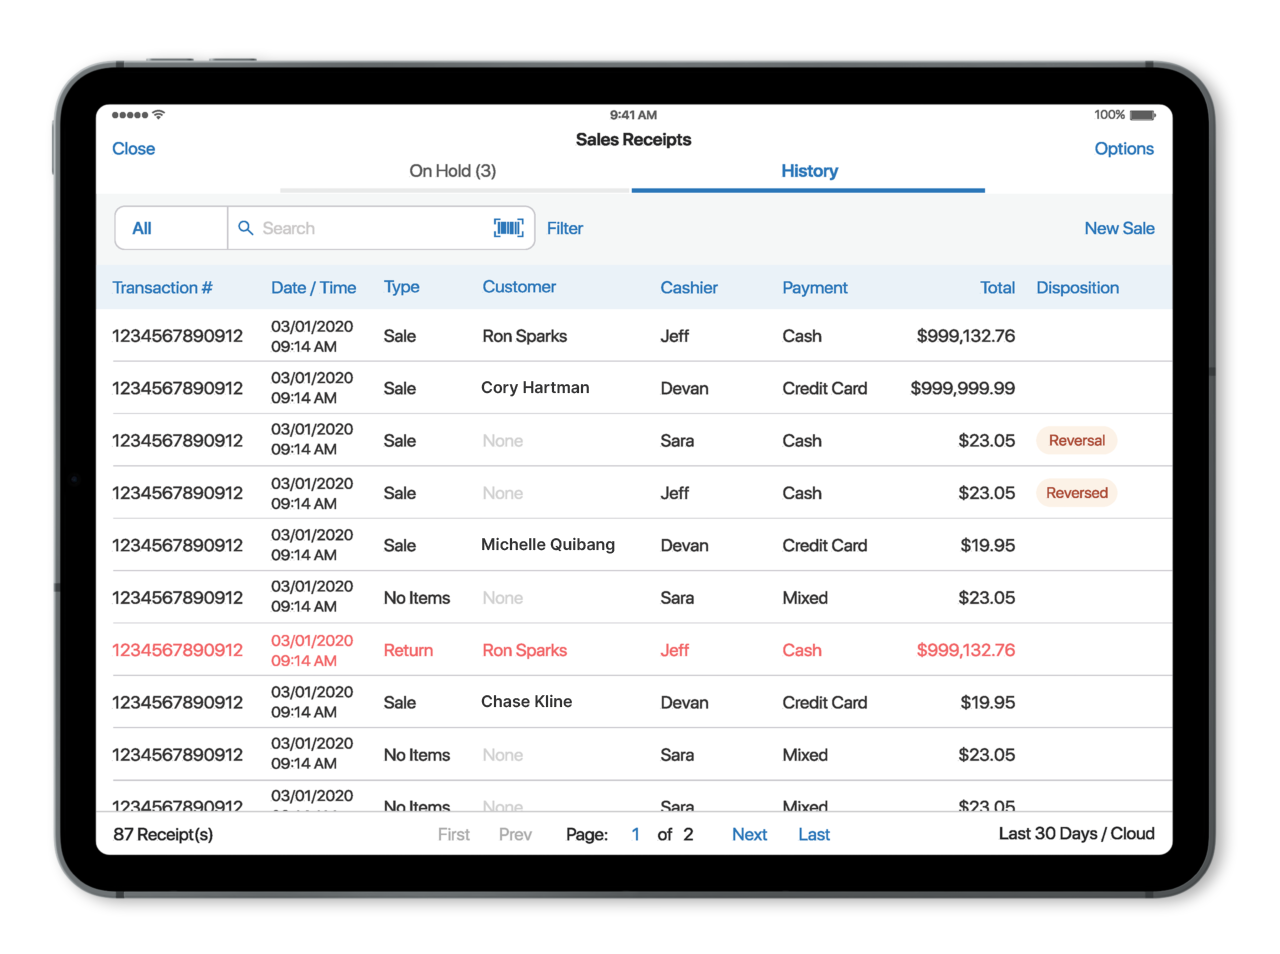Click the page number 1 indicator
Screen dimensions: 1280x954
635,834
